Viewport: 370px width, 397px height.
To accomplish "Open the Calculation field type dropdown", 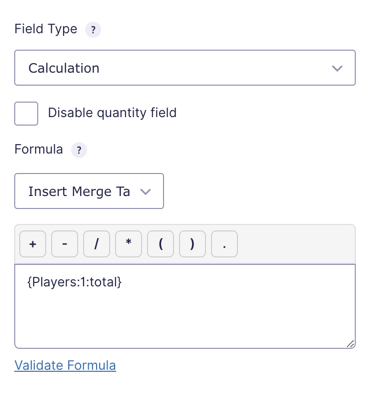I will click(x=185, y=68).
